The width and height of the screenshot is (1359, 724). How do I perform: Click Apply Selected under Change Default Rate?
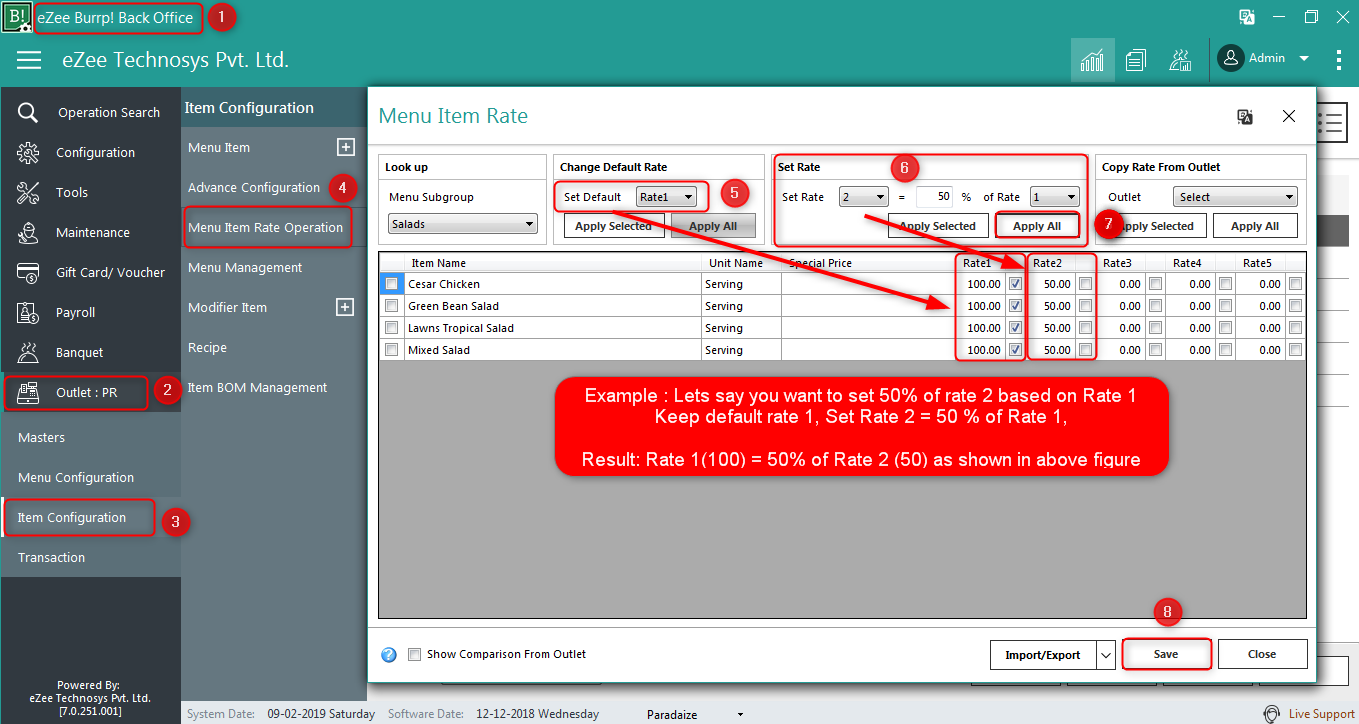click(613, 226)
